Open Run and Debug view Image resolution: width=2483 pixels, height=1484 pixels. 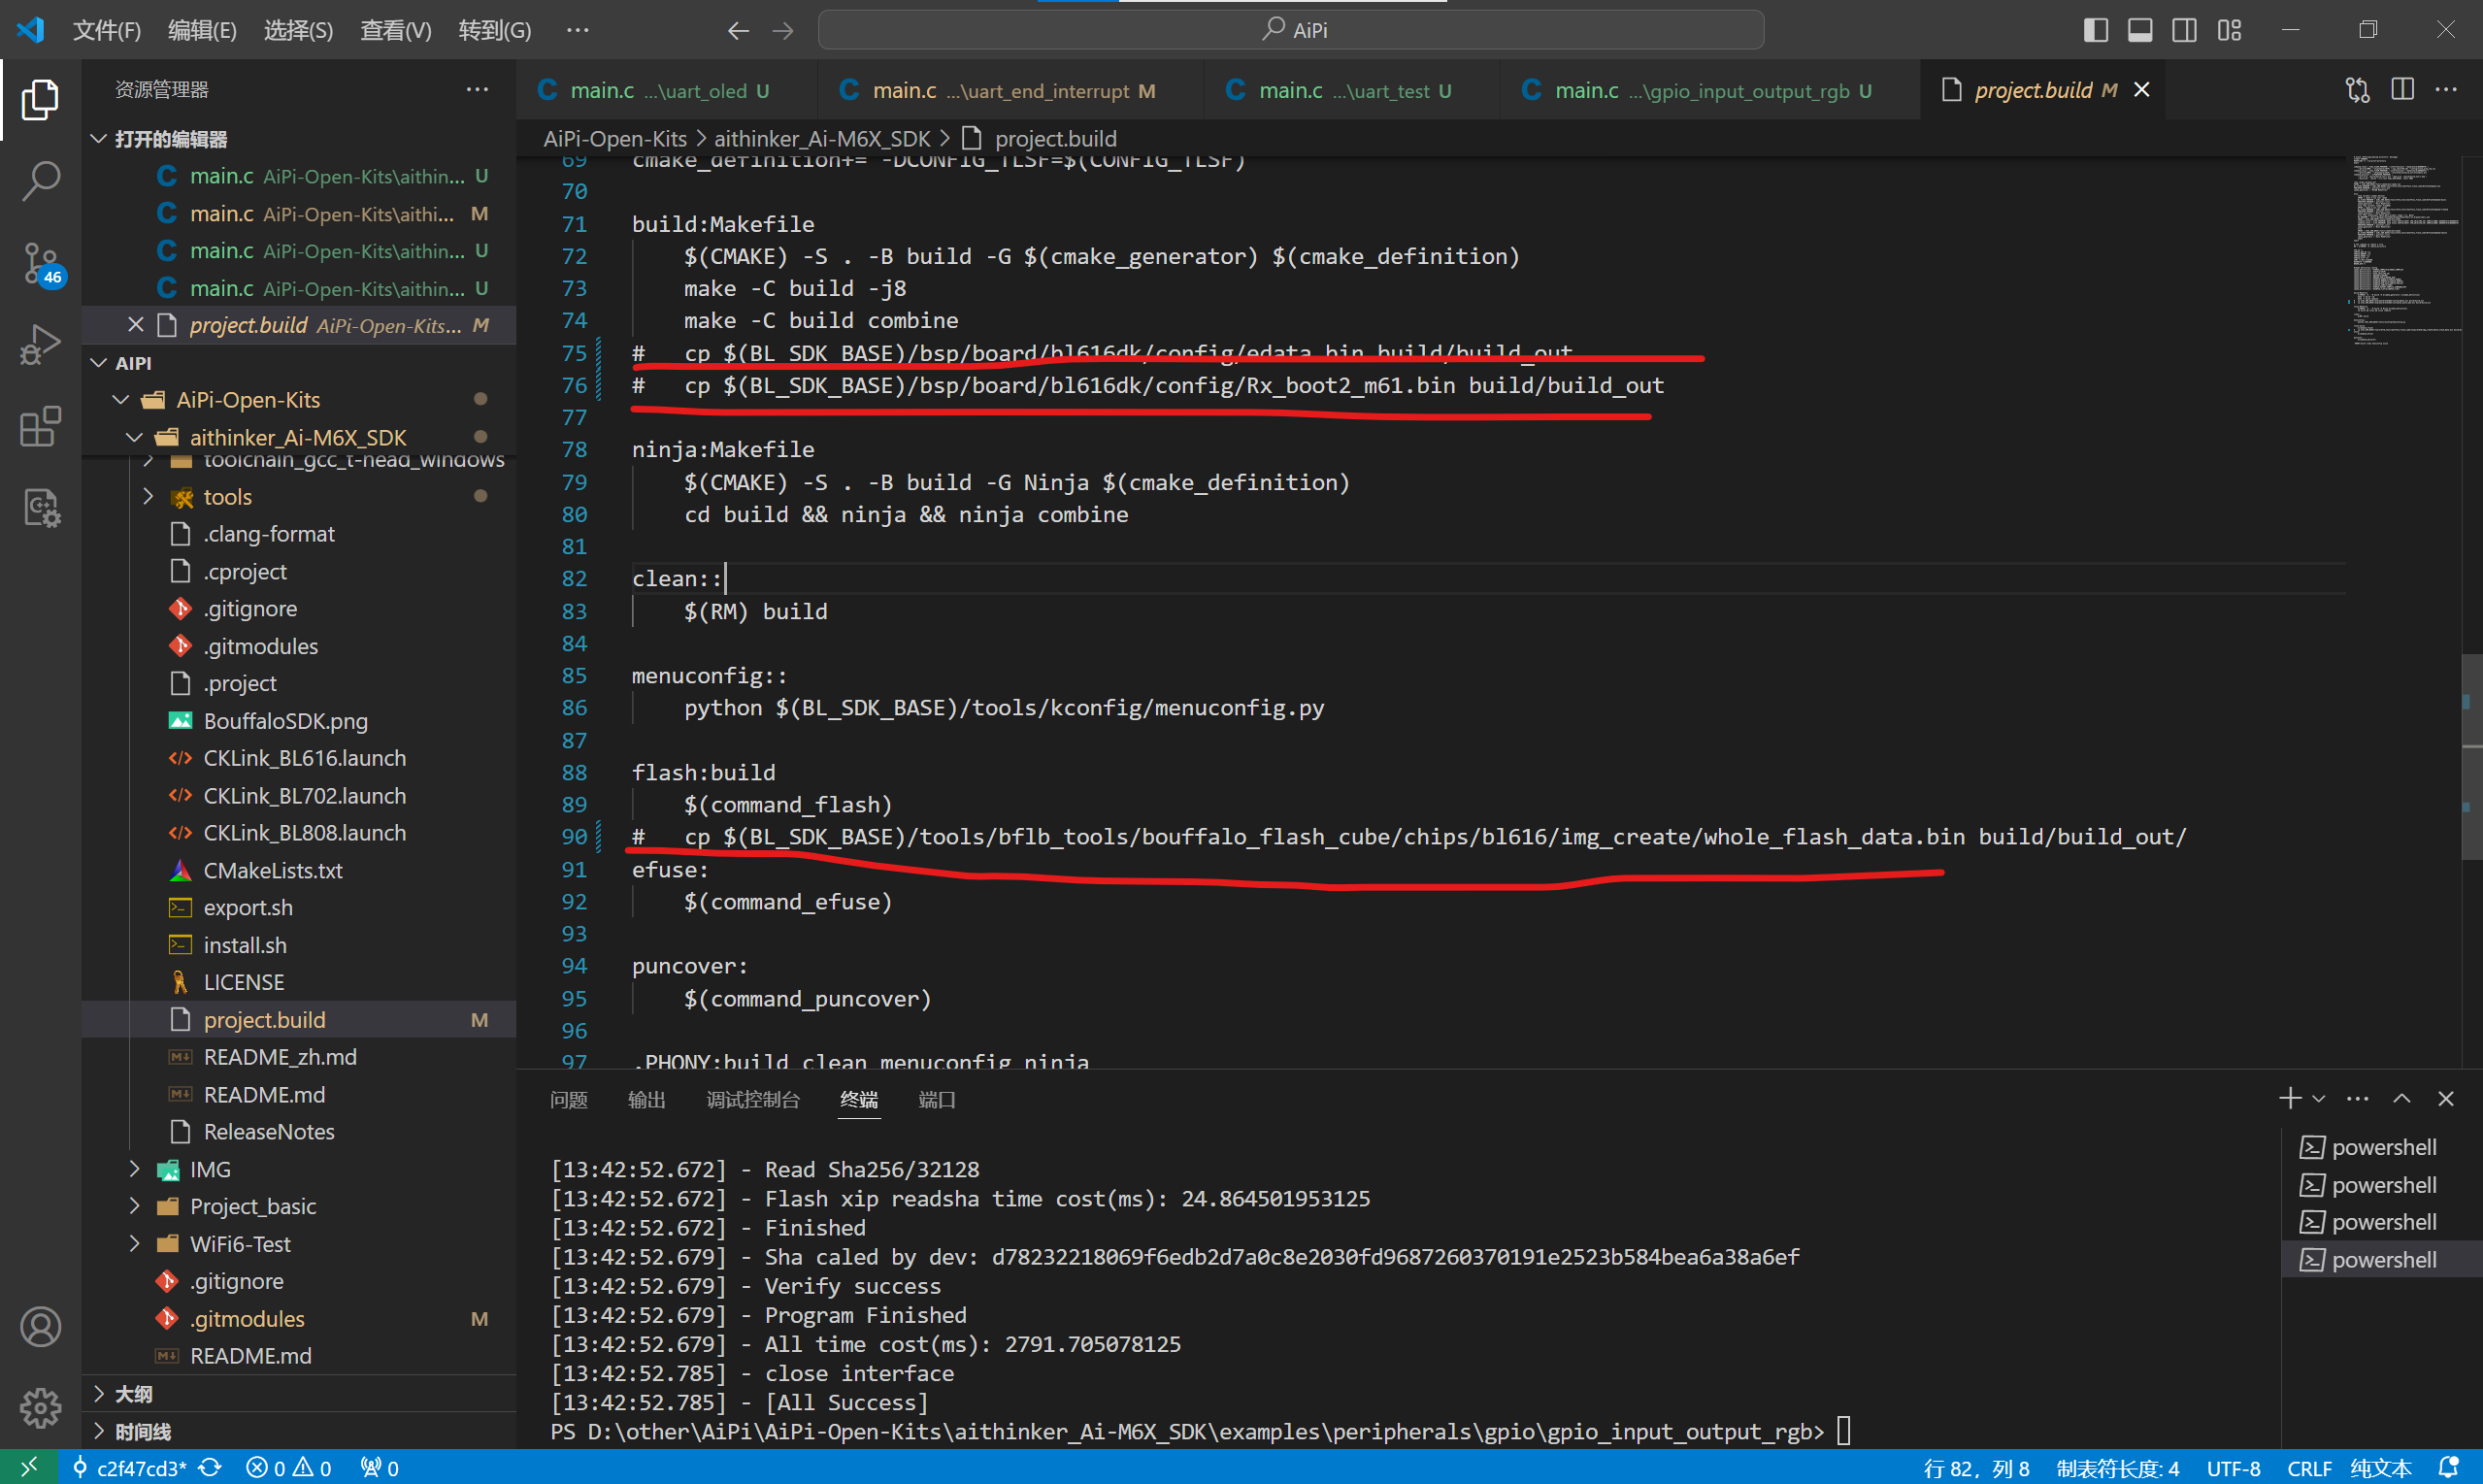[40, 345]
